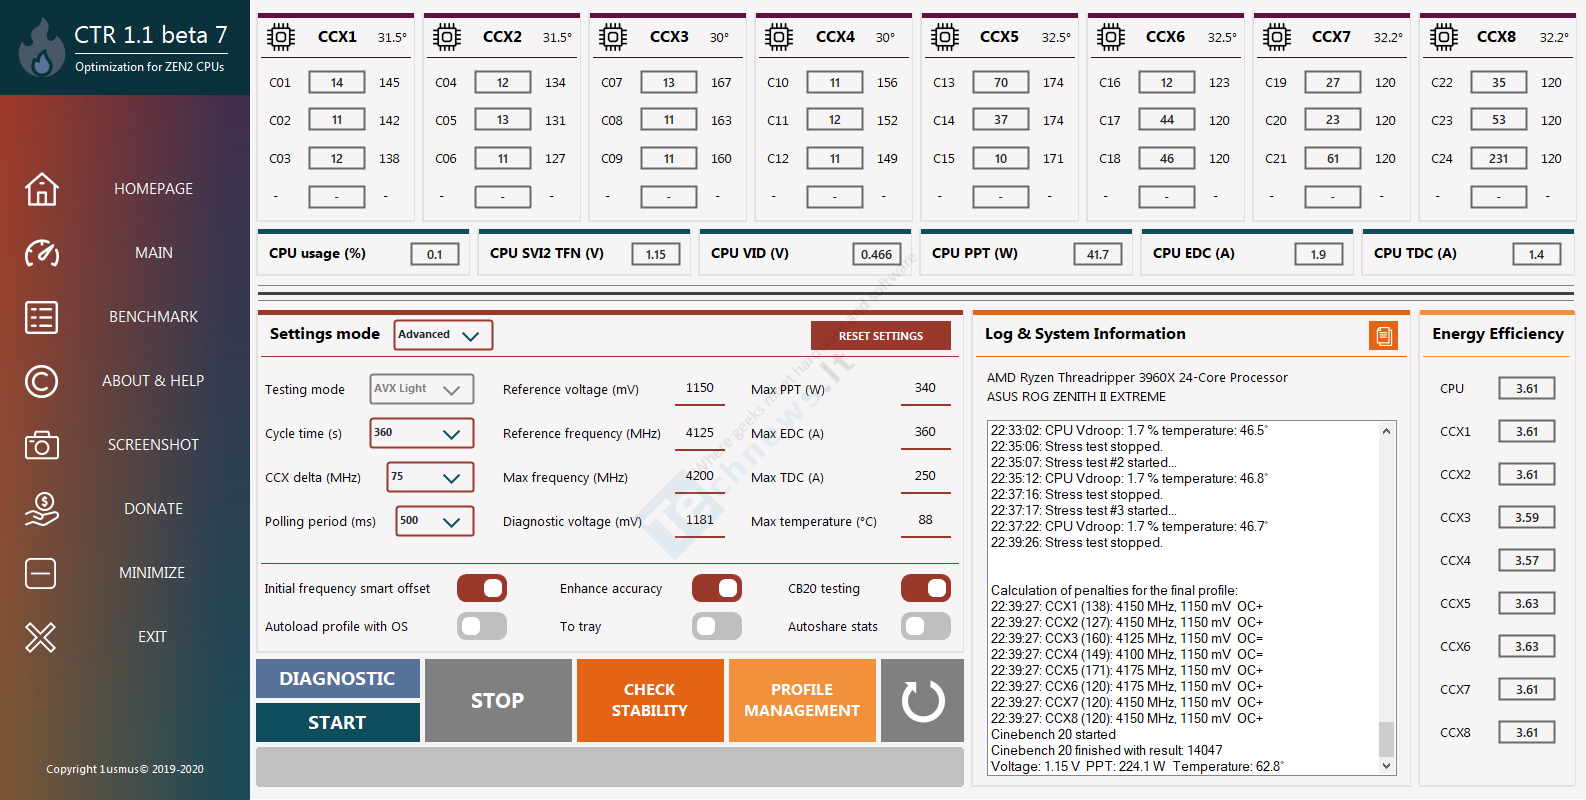Screen dimensions: 1586x800
Task: Click the Minimize box icon
Action: click(x=41, y=573)
